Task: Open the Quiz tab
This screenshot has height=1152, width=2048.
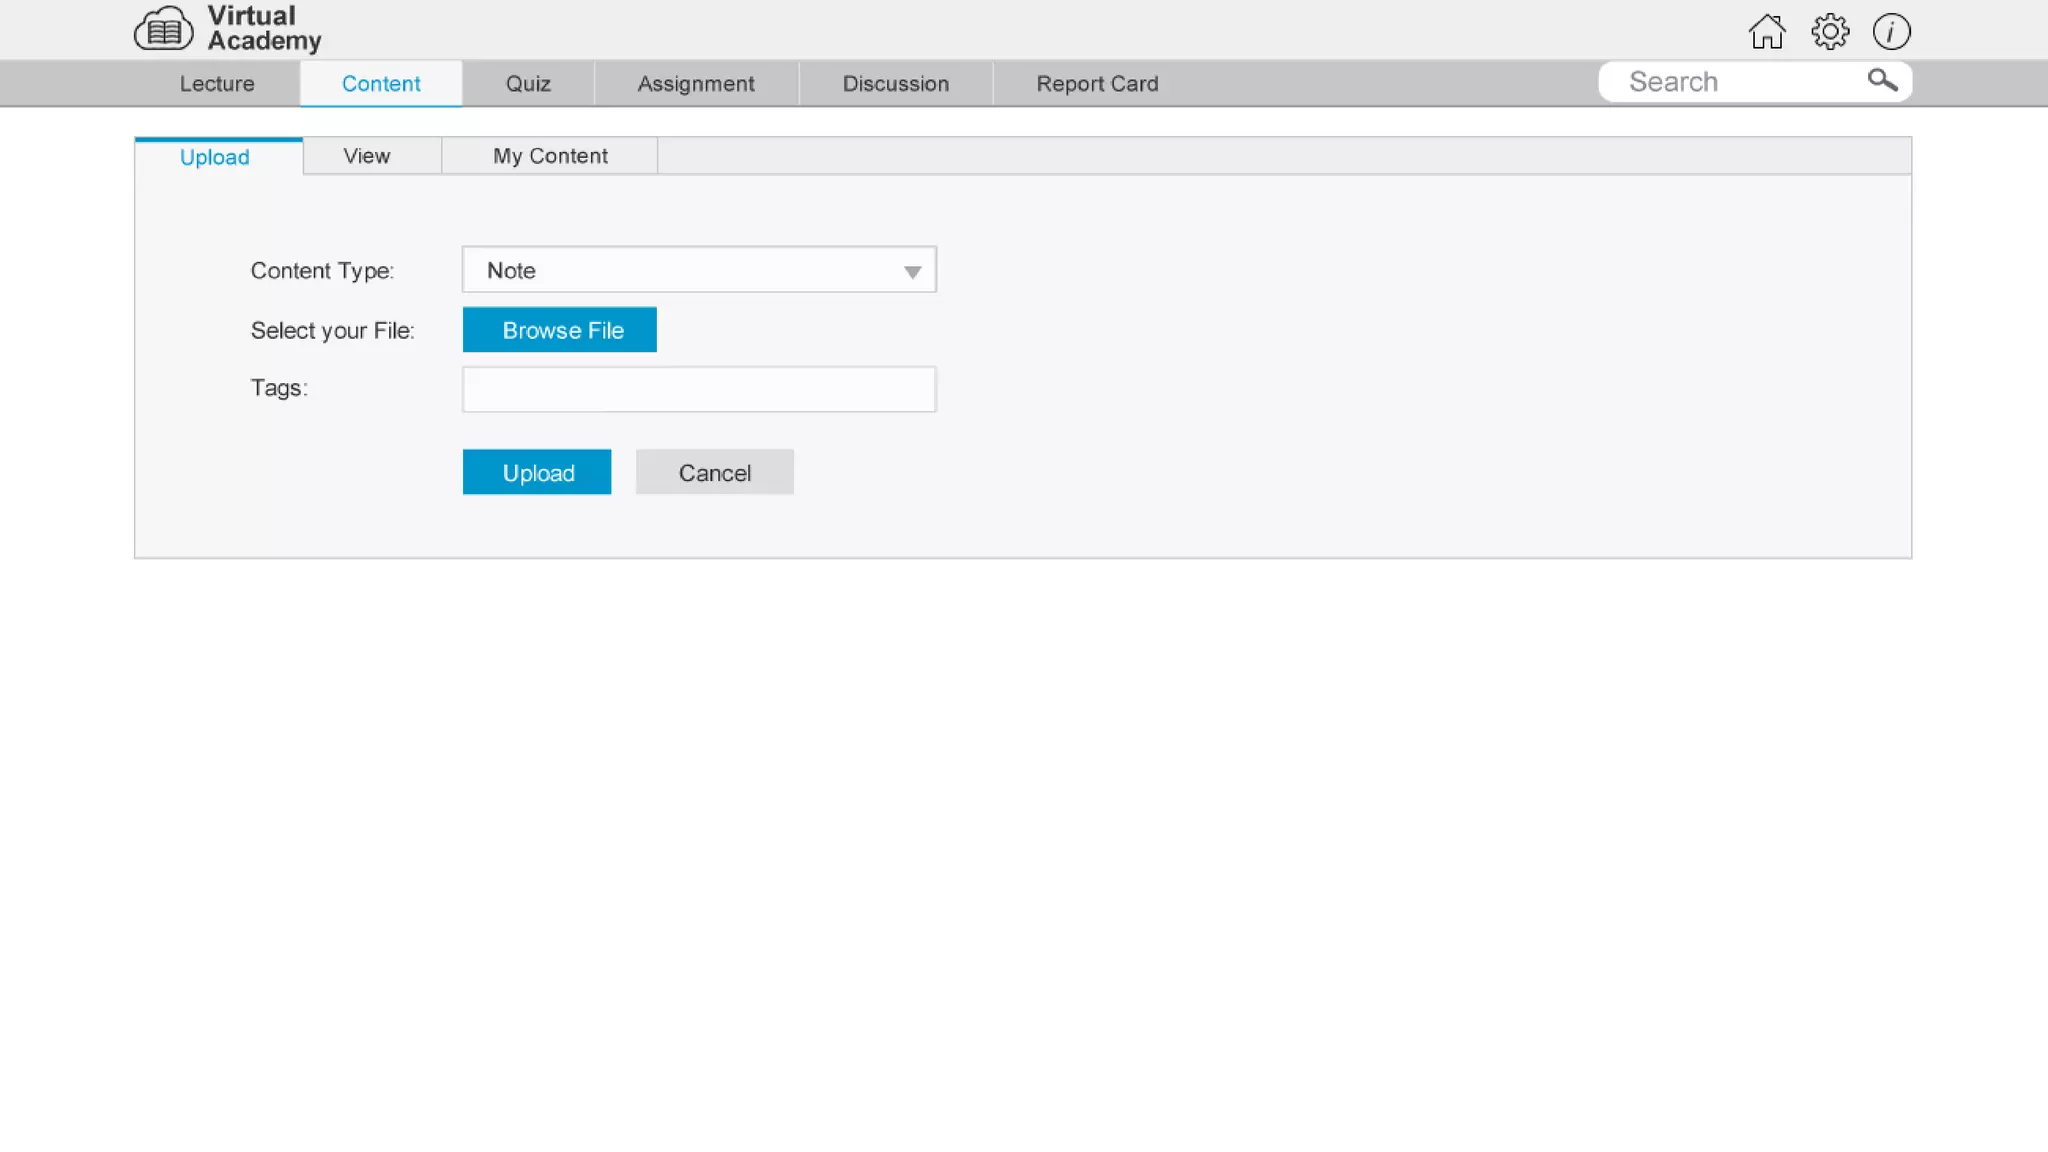Action: pos(528,84)
